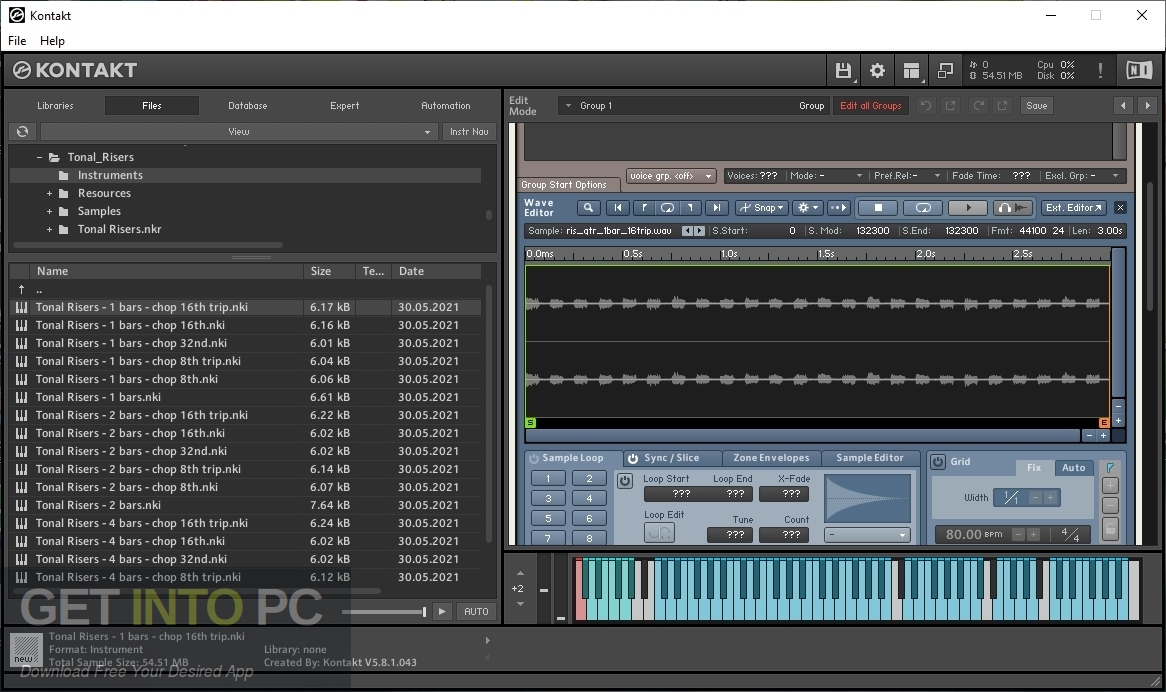Toggle the loop power button beside Loop Start
Image resolution: width=1166 pixels, height=692 pixels.
(625, 480)
